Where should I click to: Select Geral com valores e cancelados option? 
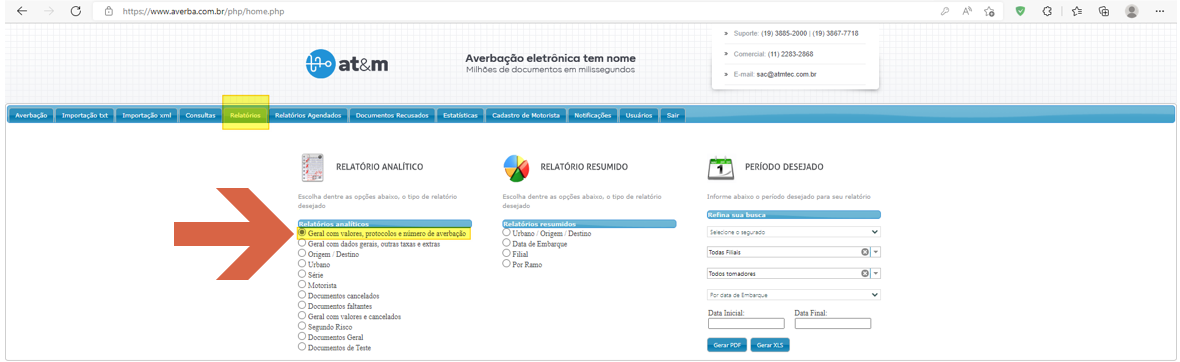click(x=303, y=316)
